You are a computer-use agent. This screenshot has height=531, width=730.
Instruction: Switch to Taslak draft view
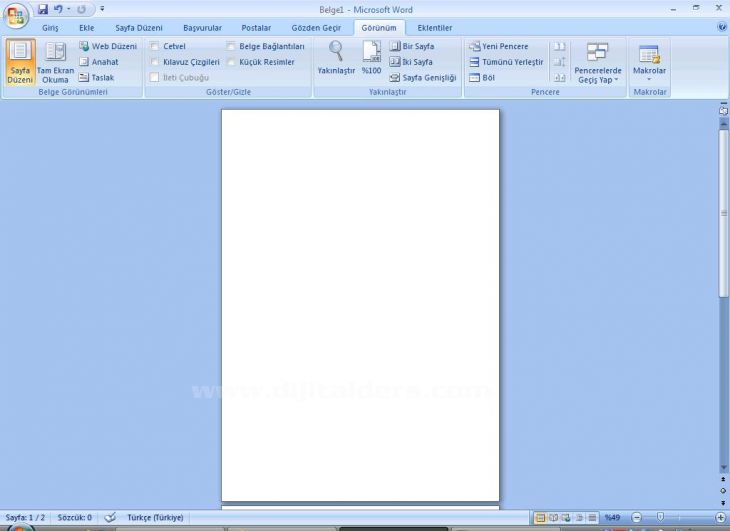click(x=96, y=78)
